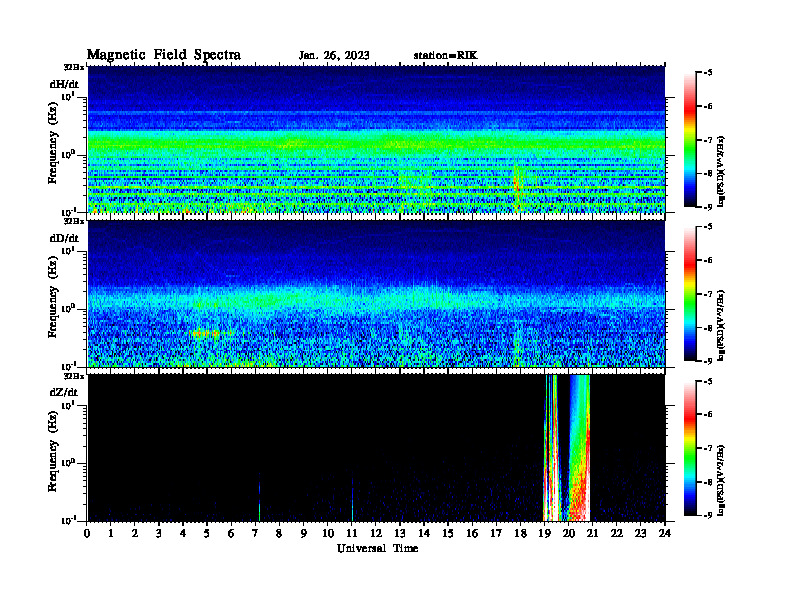Click the dH/dt color scale bar
Image resolution: width=792 pixels, height=612 pixels.
[x=690, y=140]
